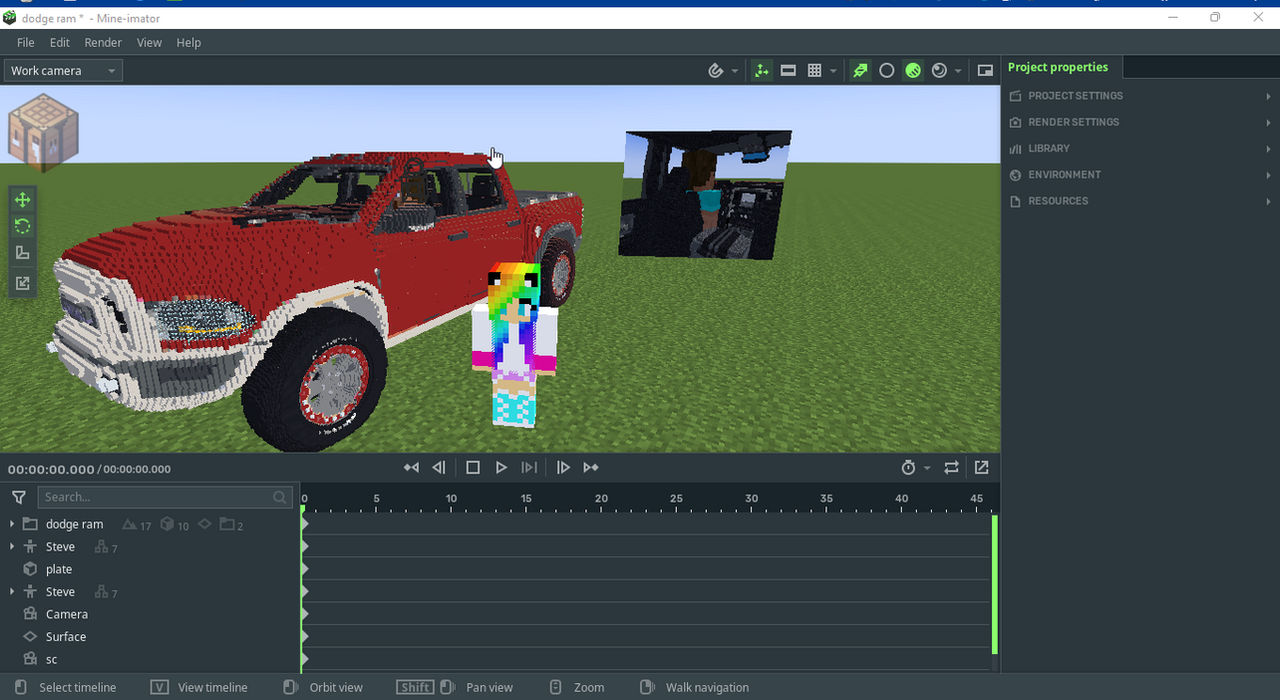The image size is (1280, 700).
Task: Expand the Render Settings section arrow
Action: (1268, 122)
